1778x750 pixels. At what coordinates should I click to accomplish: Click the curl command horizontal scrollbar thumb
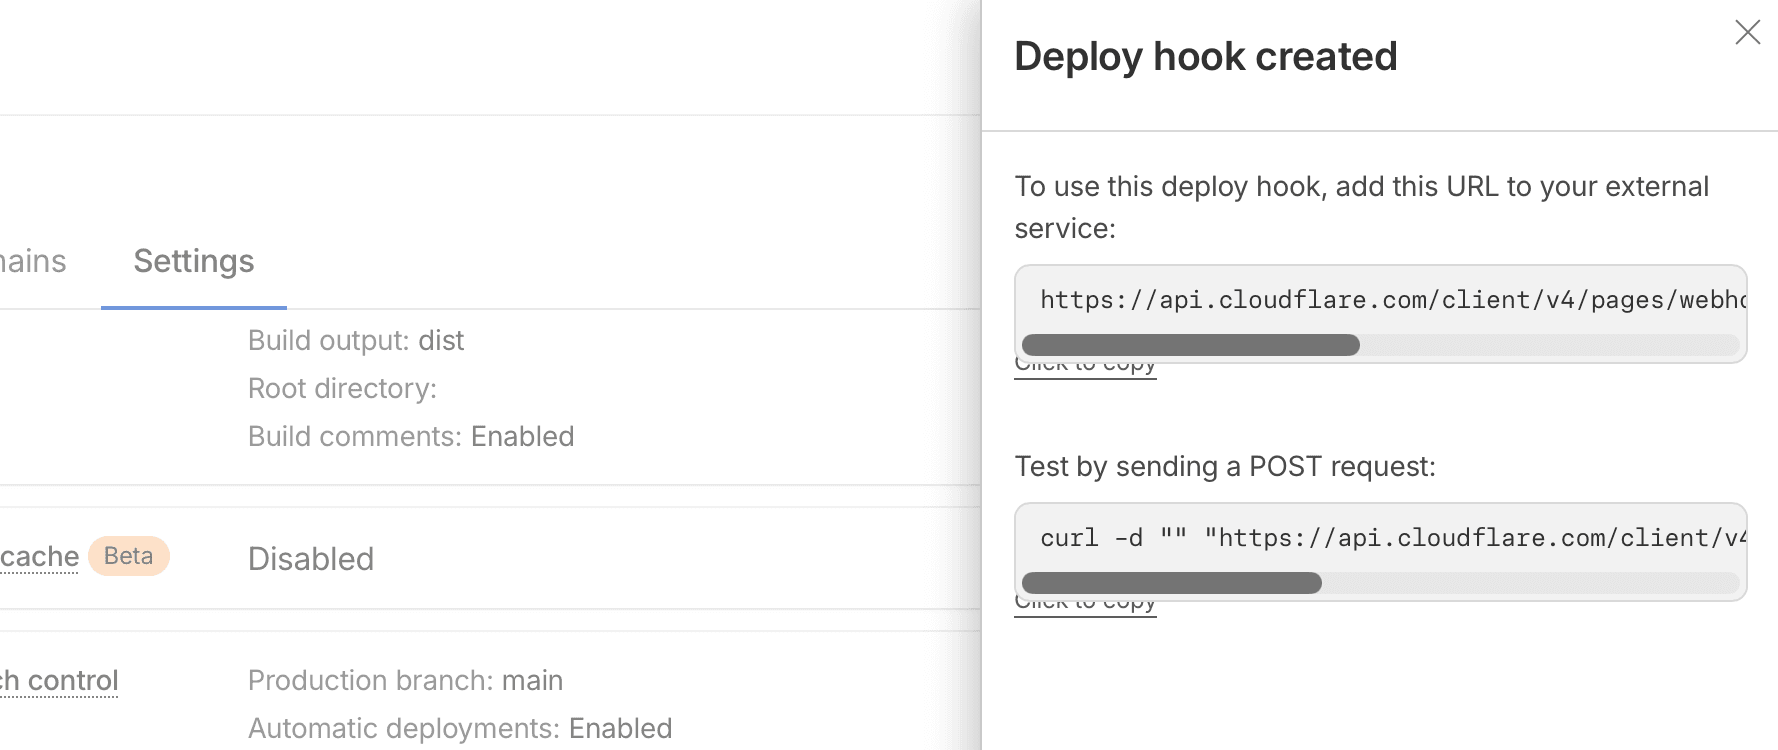click(x=1171, y=583)
